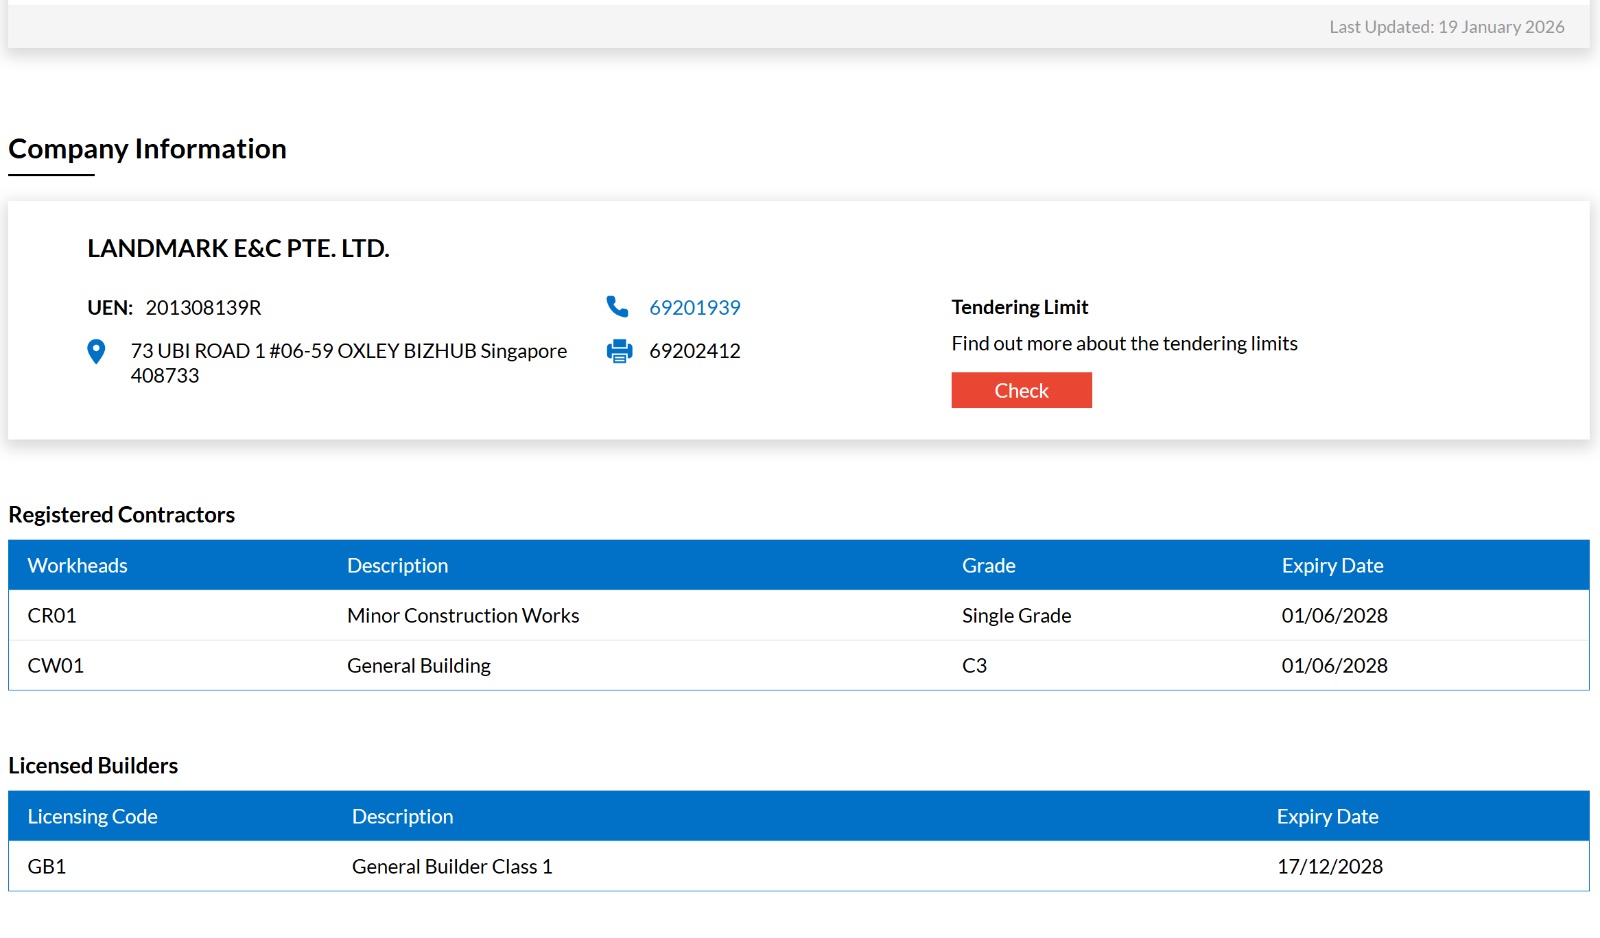The image size is (1600, 938).
Task: Click Expiry Date header in Licensed Builders table
Action: pyautogui.click(x=1327, y=817)
